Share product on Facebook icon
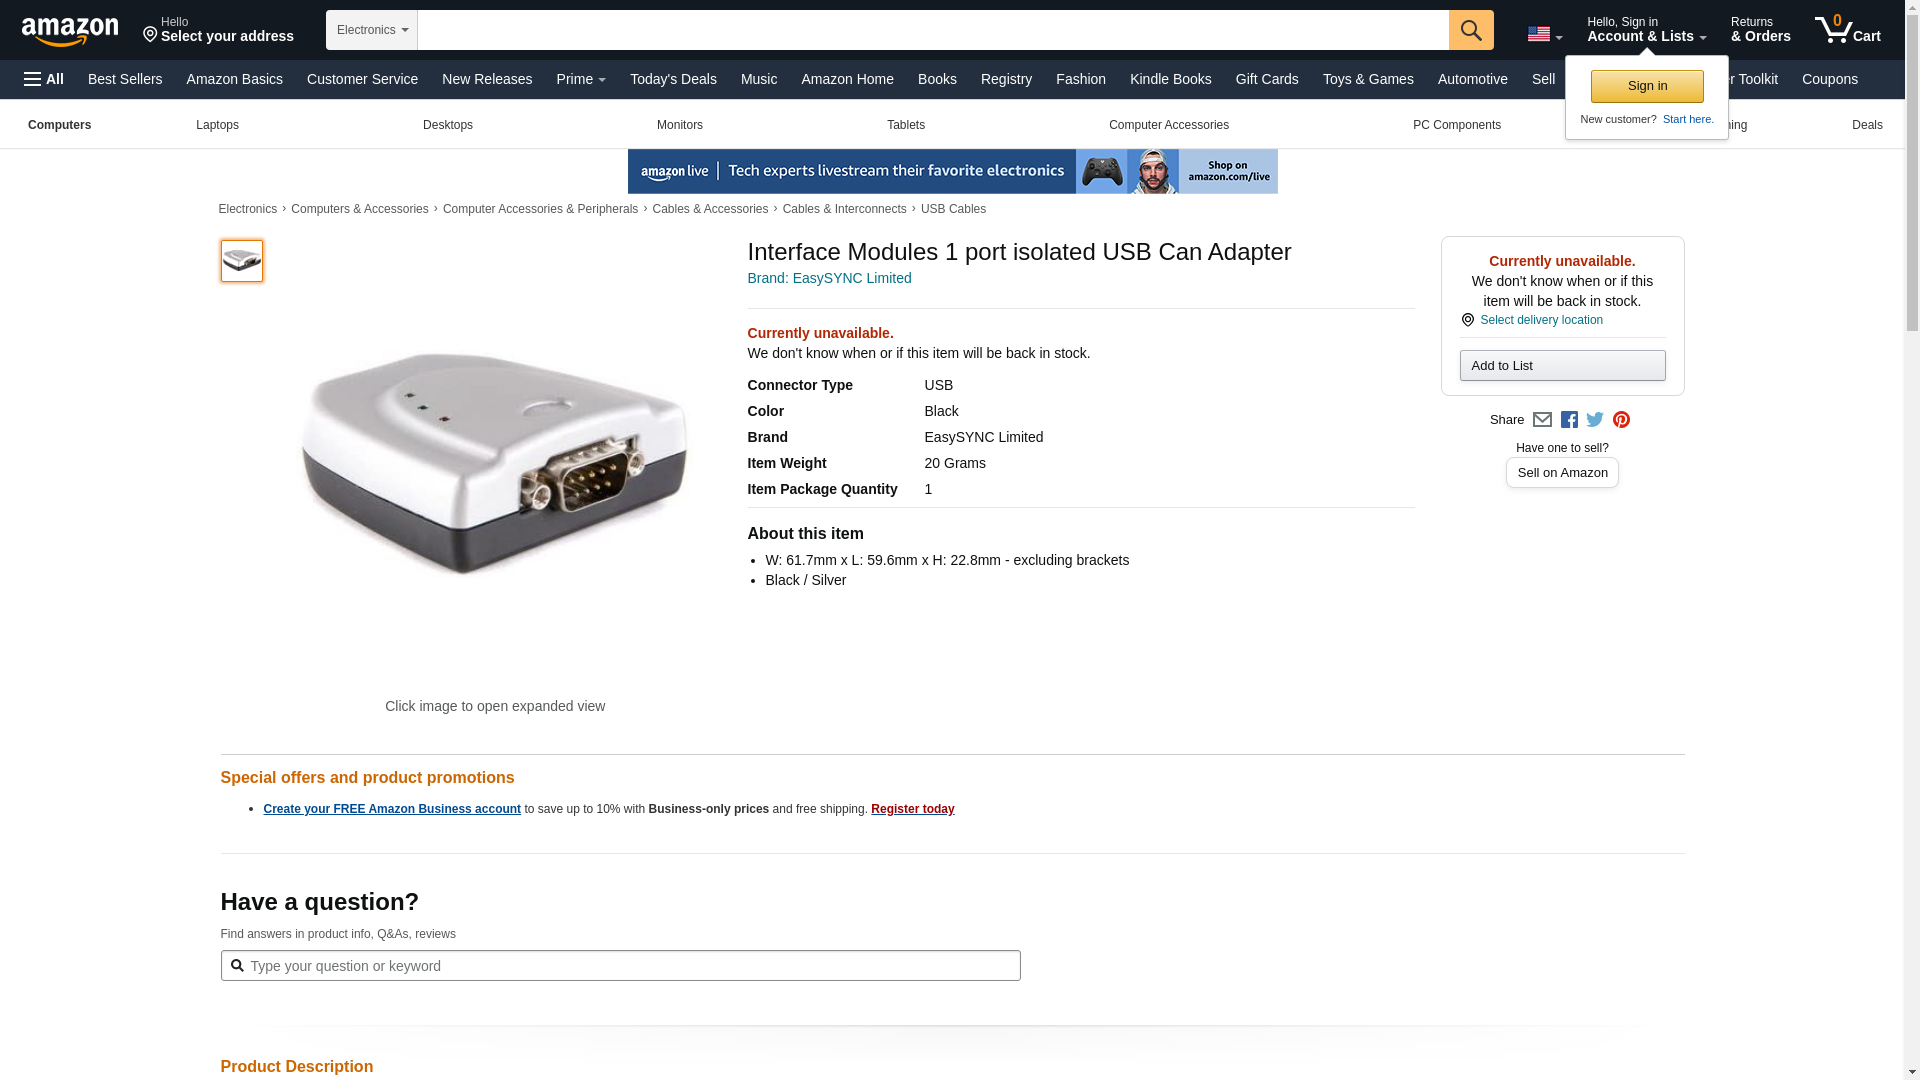The width and height of the screenshot is (1920, 1080). pos(1569,420)
